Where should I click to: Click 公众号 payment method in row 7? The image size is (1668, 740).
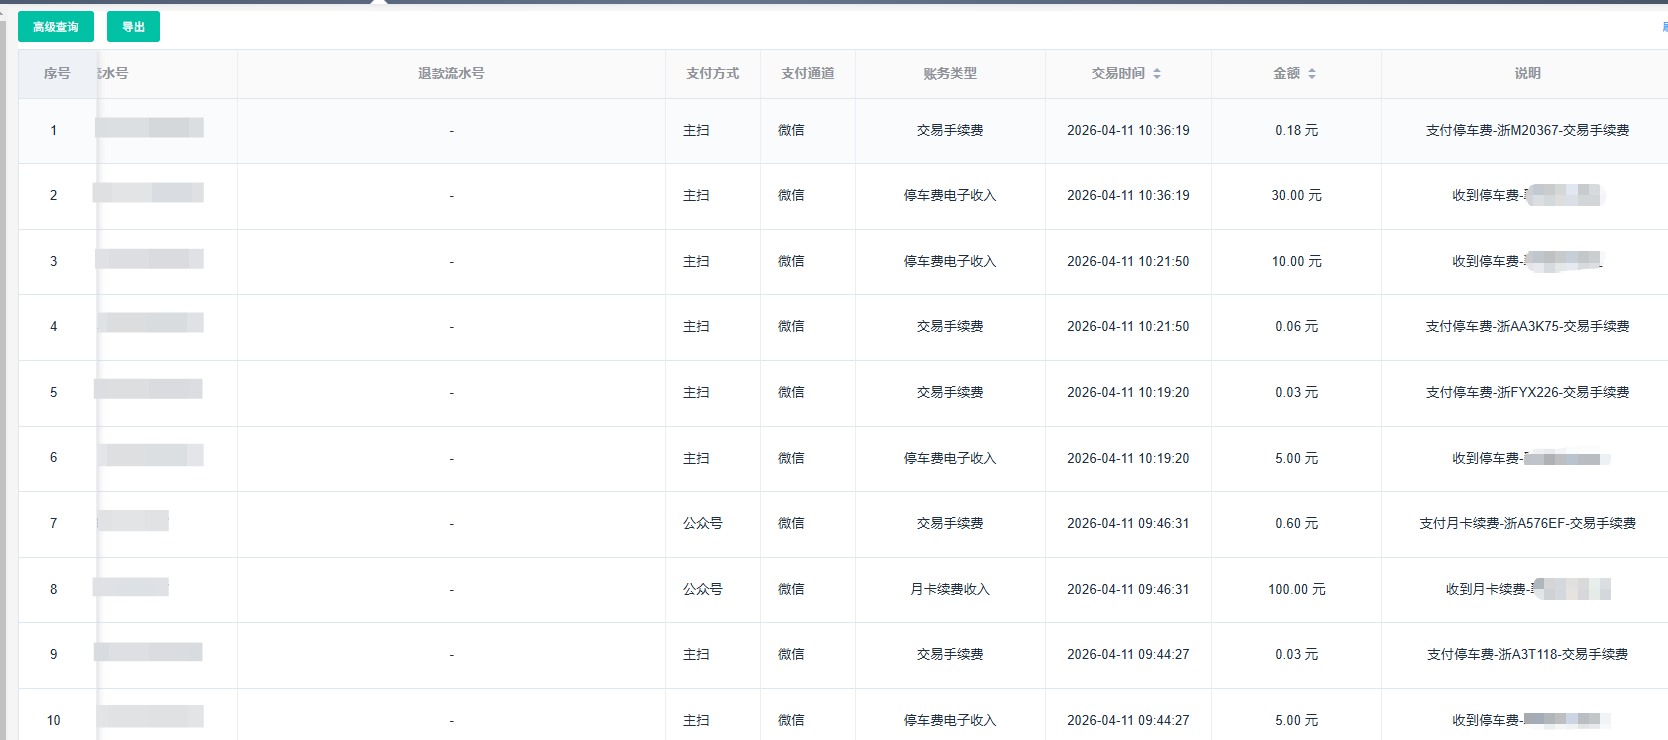click(x=703, y=523)
